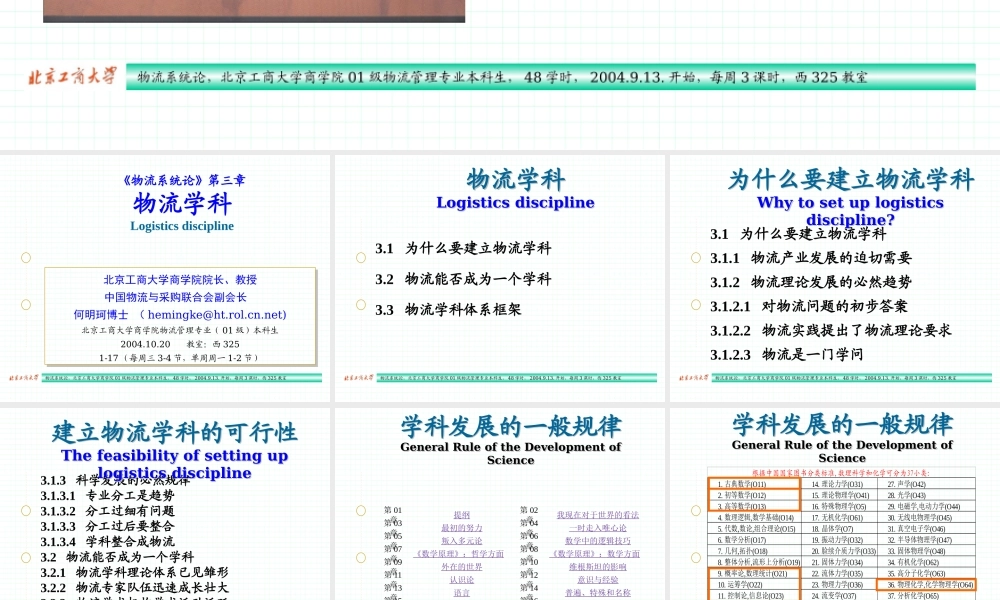Click '3.1.2.1 对物流问题的初步答案' item

coord(809,306)
